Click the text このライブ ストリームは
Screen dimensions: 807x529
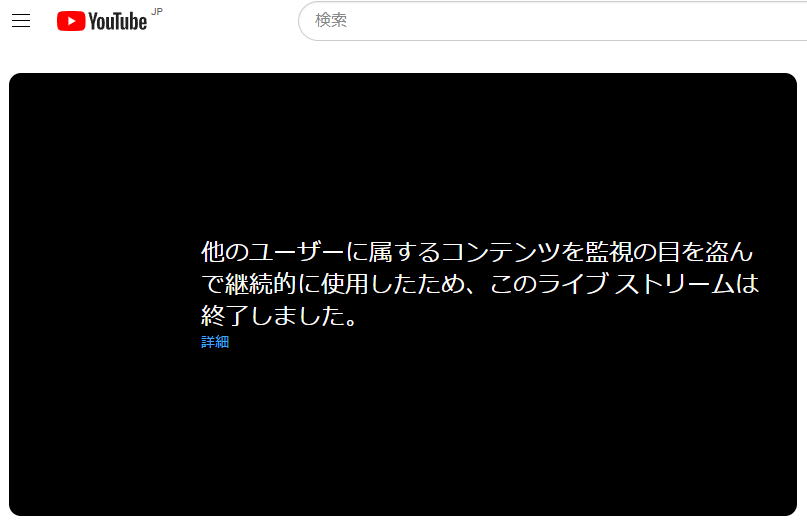click(624, 284)
